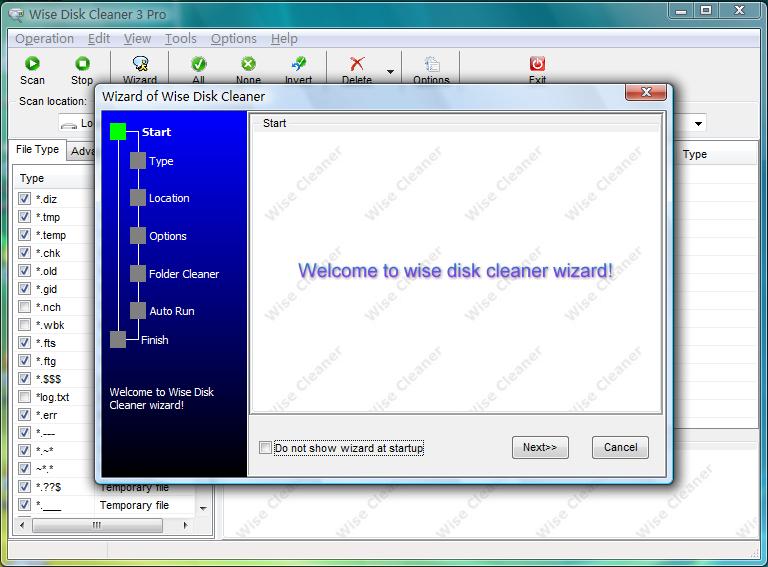Click the Wise Disk Cleaner title bar icon
This screenshot has height=567, width=768.
pos(16,15)
